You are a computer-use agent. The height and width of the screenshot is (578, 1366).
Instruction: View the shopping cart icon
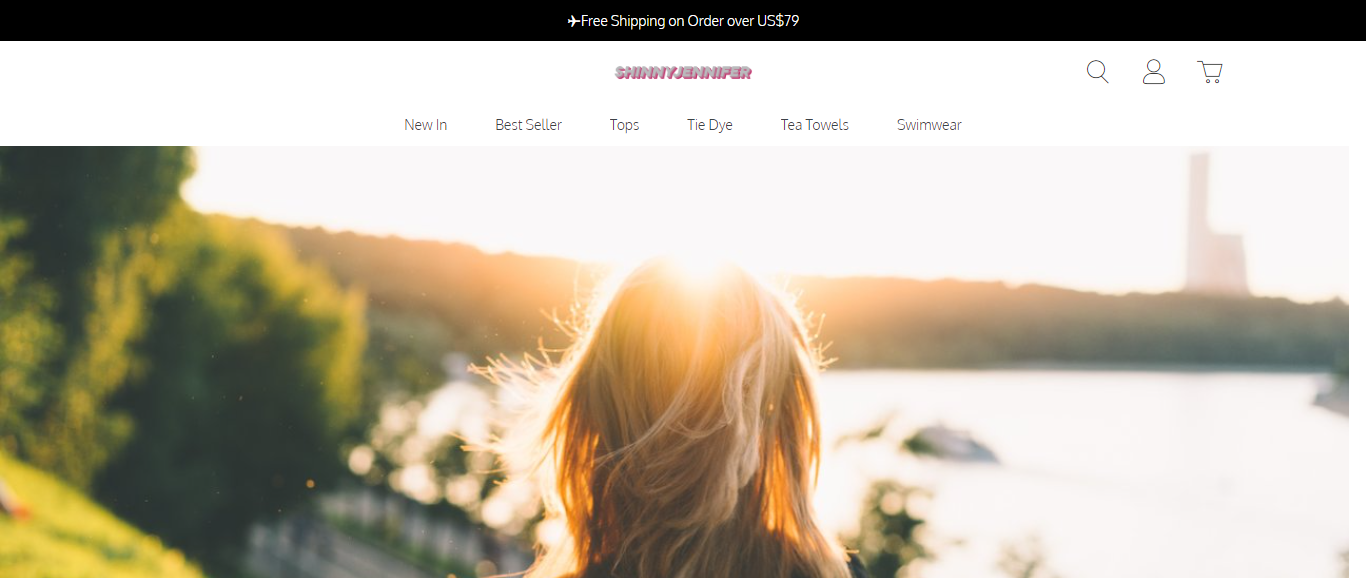[x=1210, y=72]
